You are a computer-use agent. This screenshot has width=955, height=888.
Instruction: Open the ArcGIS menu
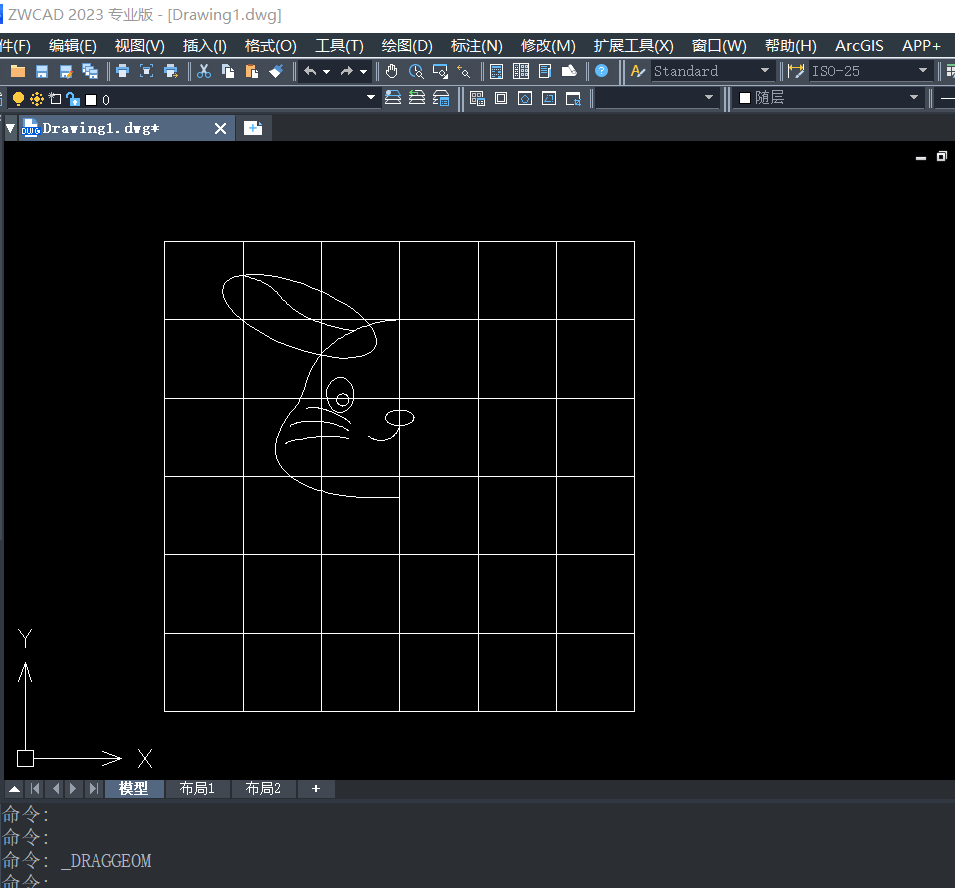[x=859, y=46]
